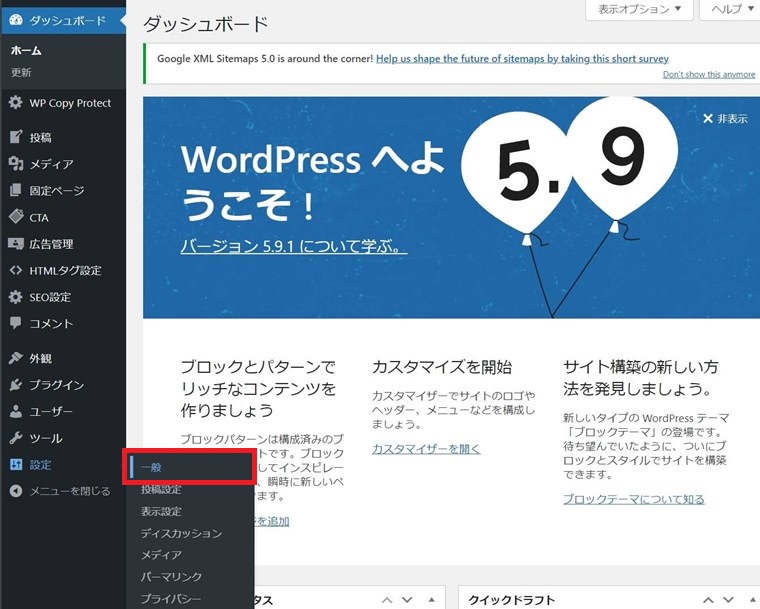Click the CTA tag icon
This screenshot has width=760, height=609.
tap(16, 217)
